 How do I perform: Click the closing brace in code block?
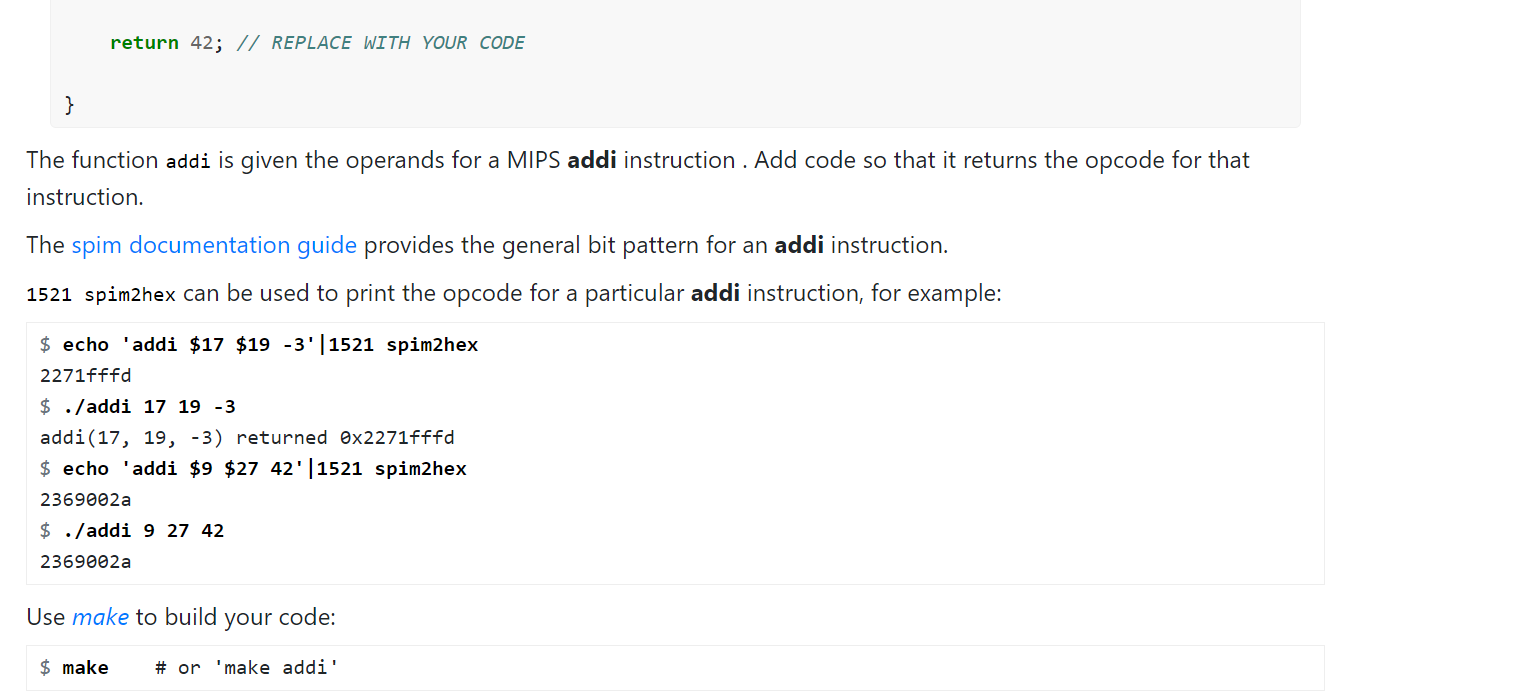tap(69, 105)
